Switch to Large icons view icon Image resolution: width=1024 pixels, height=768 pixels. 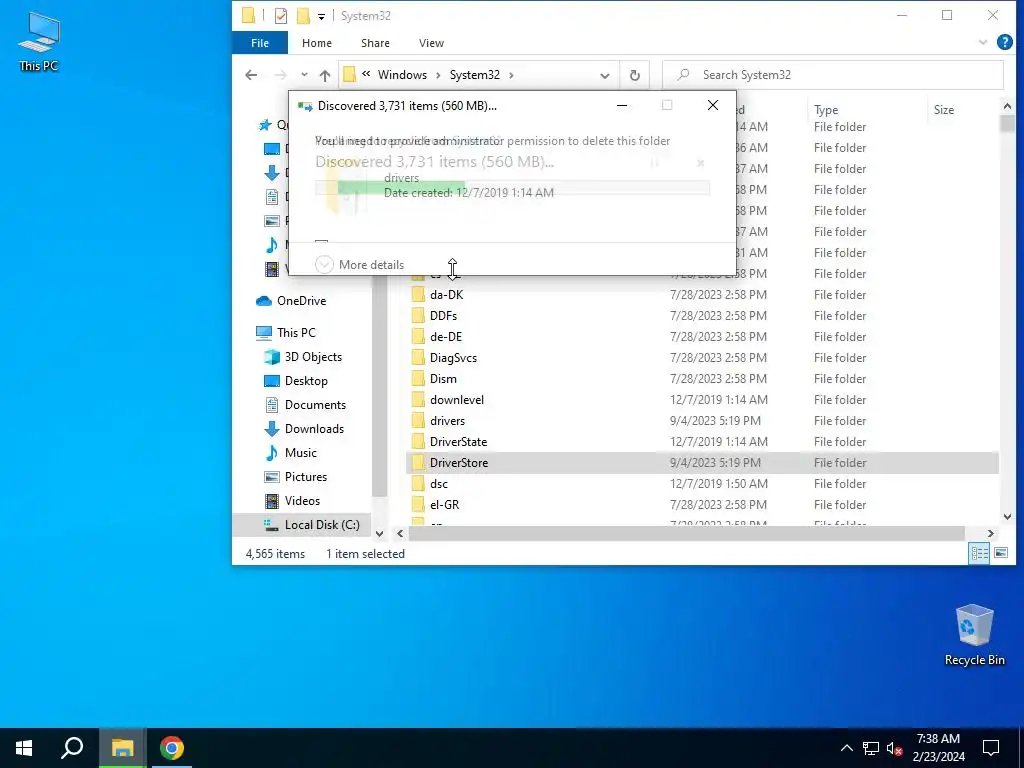tap(1000, 554)
